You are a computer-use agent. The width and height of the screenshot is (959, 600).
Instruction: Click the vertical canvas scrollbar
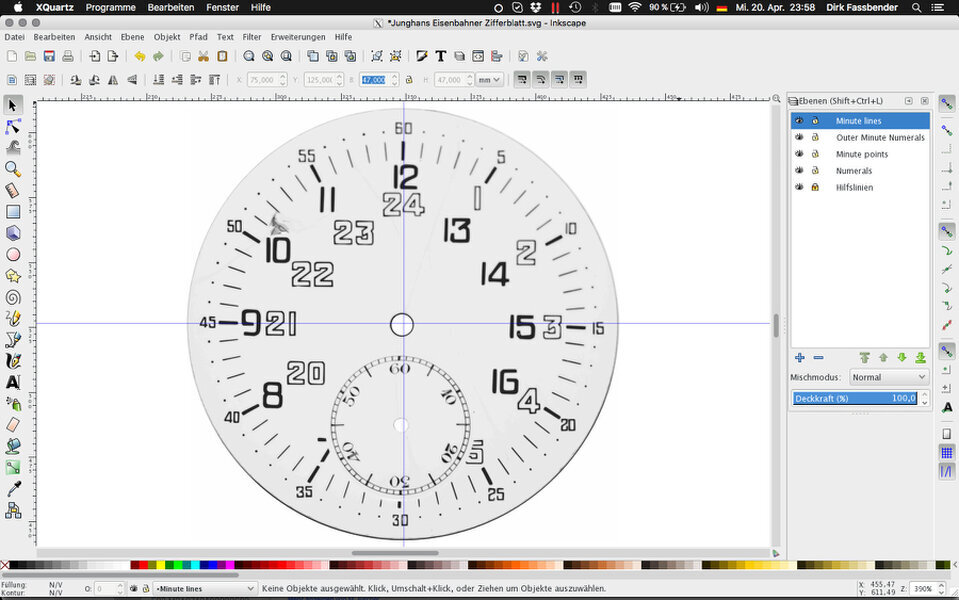776,325
